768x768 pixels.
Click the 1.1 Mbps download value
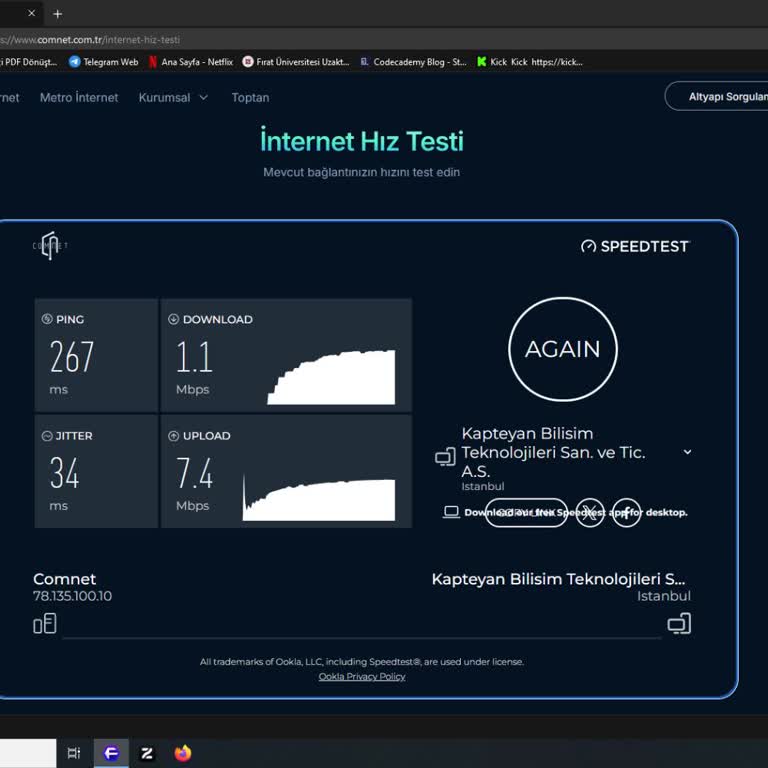click(x=194, y=357)
